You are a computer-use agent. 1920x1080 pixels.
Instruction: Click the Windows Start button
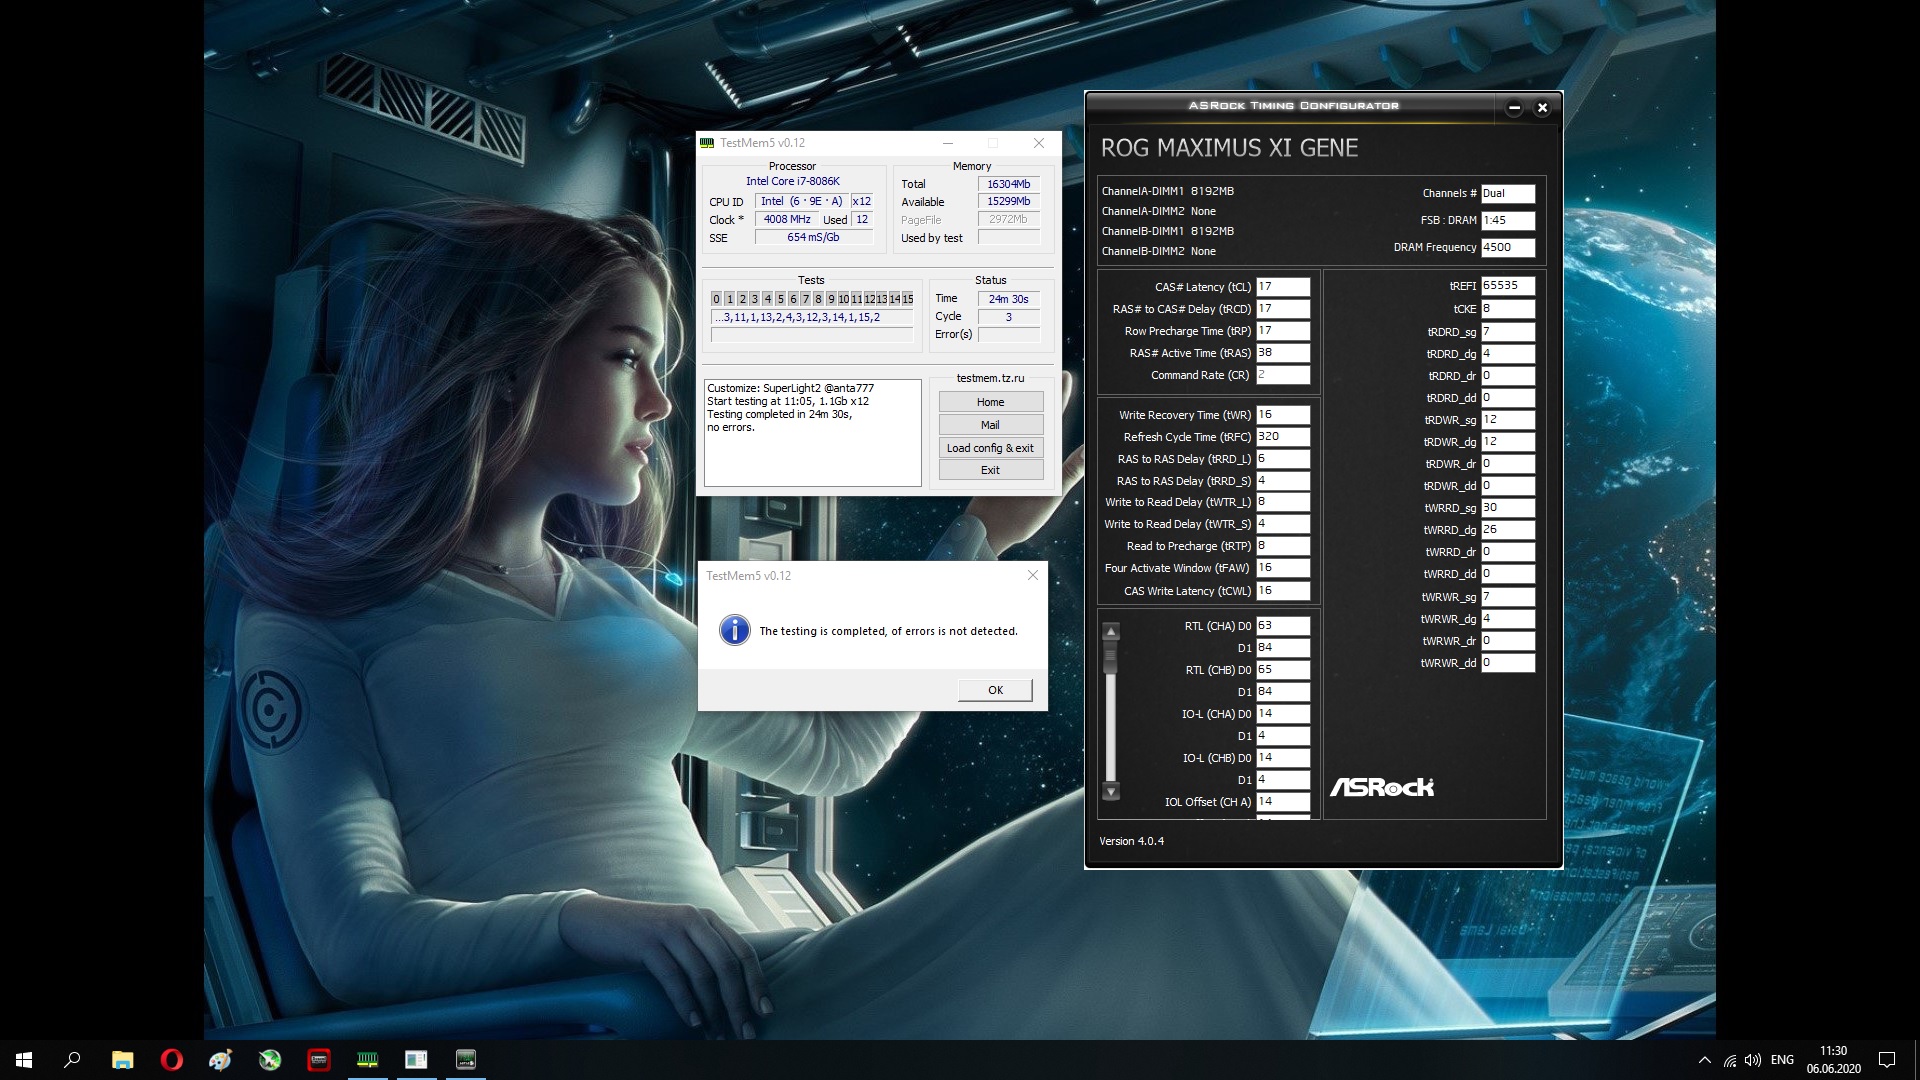click(24, 1060)
